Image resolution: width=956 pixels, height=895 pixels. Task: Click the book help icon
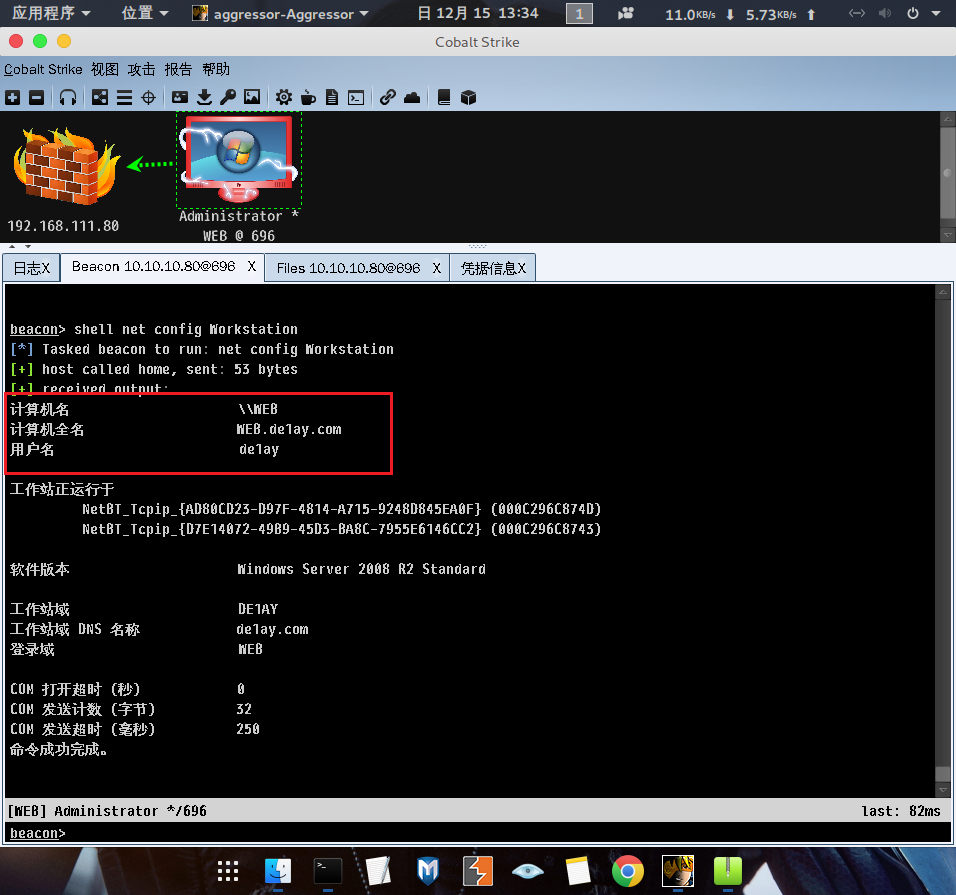click(x=444, y=98)
